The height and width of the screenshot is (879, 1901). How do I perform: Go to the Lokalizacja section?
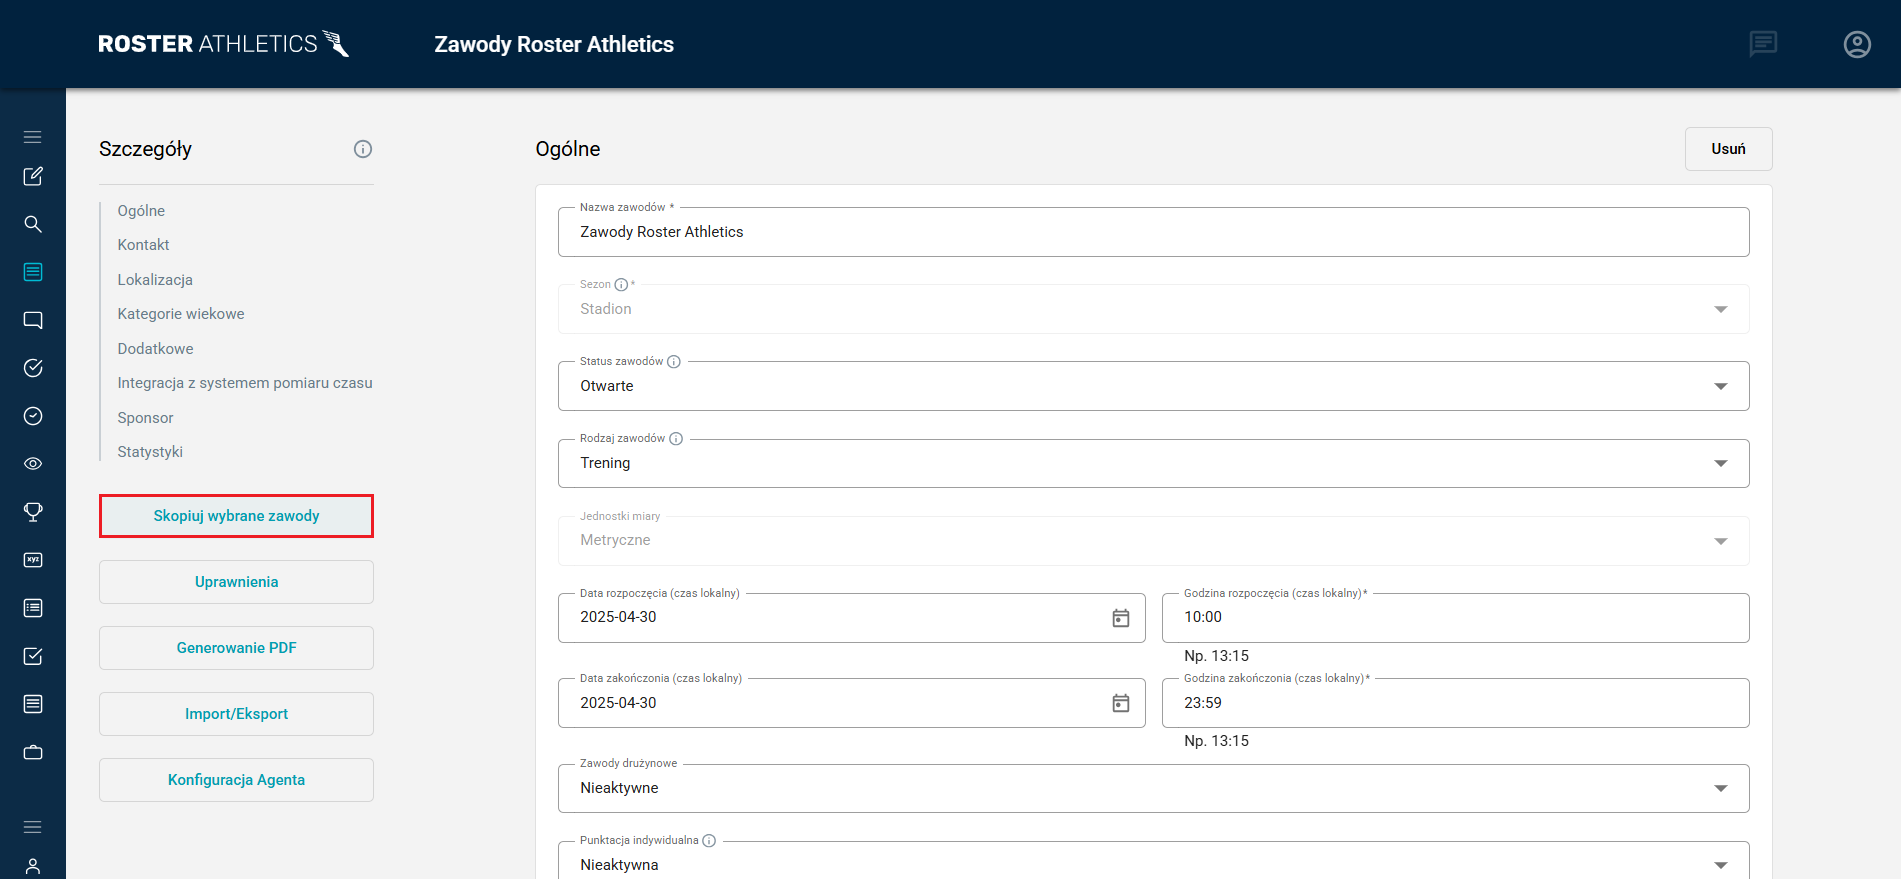155,280
